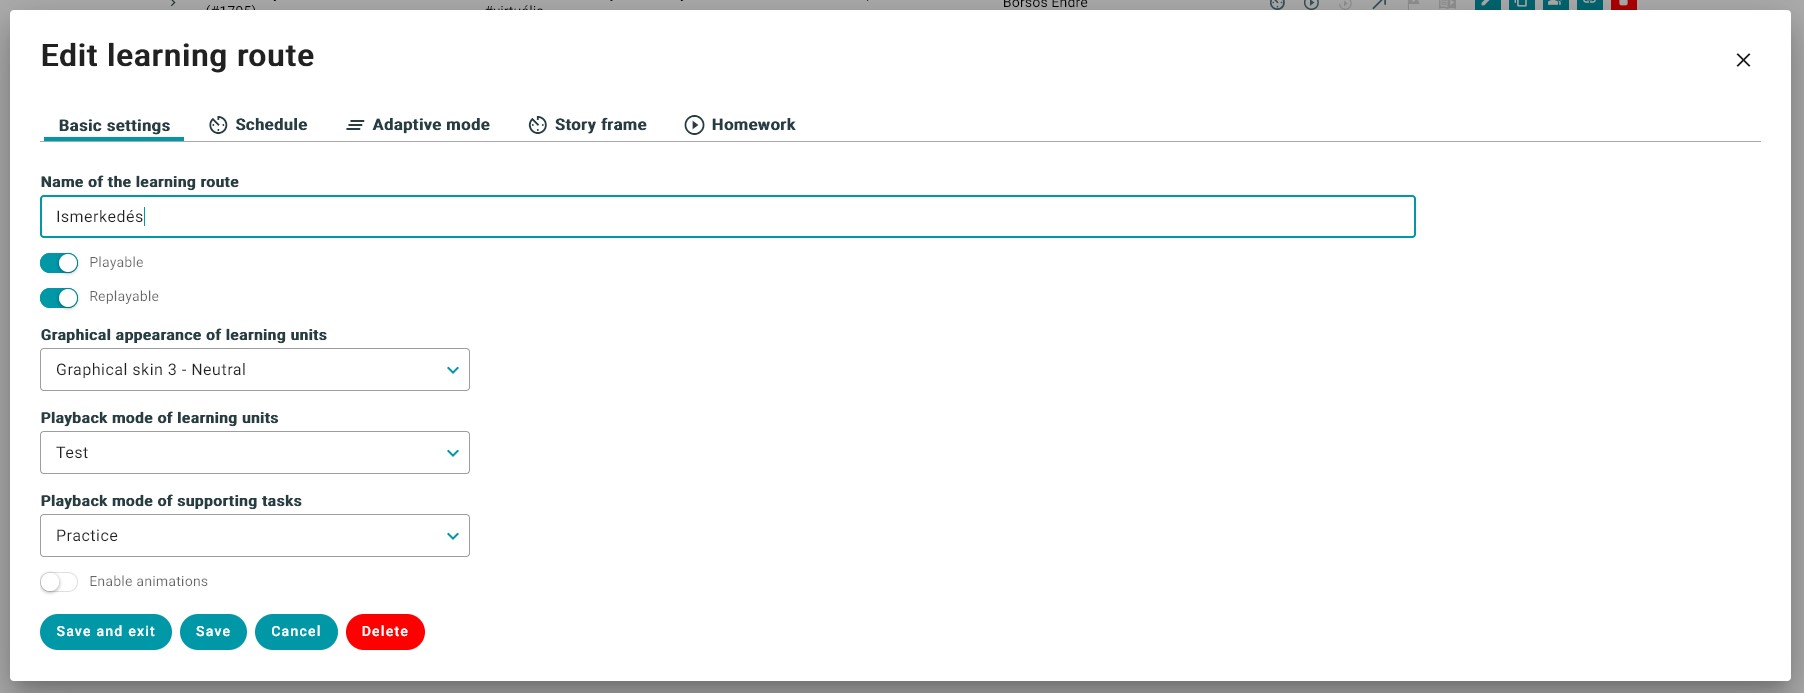Go to the Homework tab
Viewport: 1804px width, 693px height.
740,125
